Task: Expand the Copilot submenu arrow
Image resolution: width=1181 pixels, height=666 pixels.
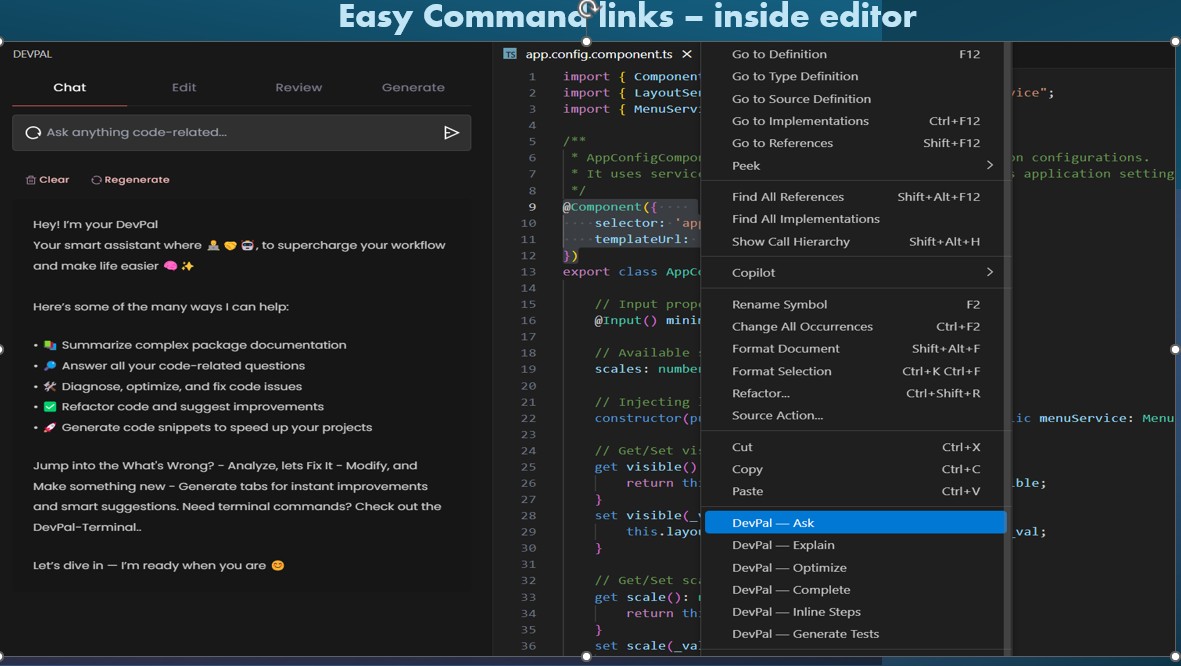Action: point(990,272)
